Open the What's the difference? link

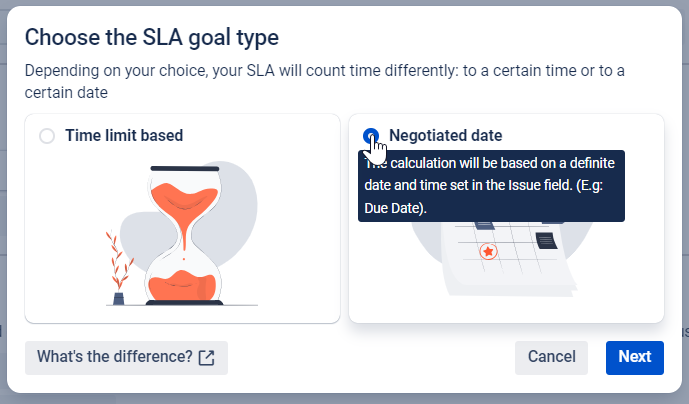point(126,358)
